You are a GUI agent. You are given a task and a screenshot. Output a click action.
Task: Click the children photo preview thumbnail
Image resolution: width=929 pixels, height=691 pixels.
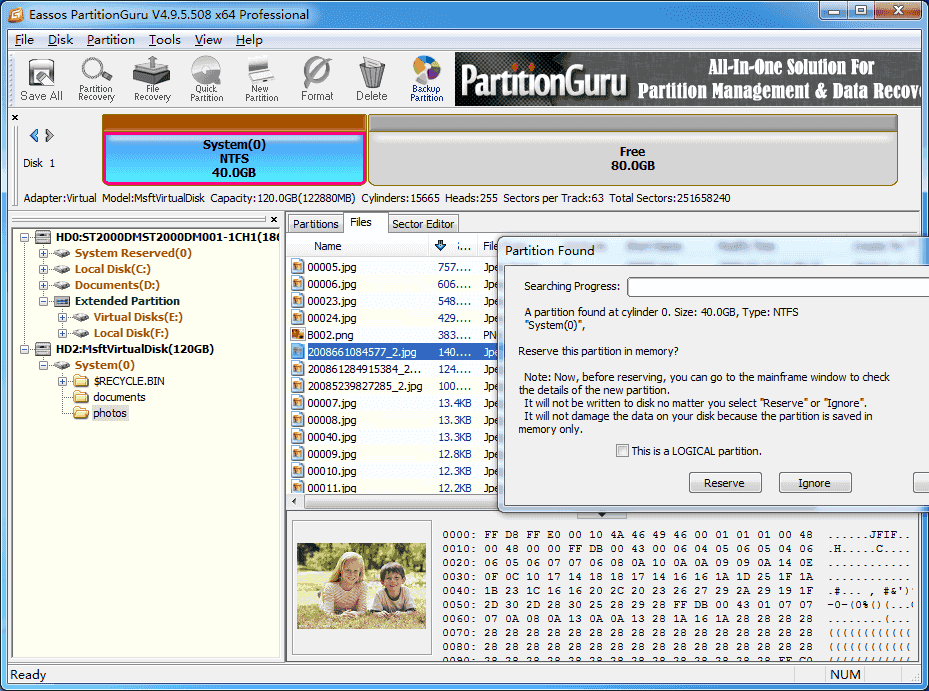(x=361, y=586)
